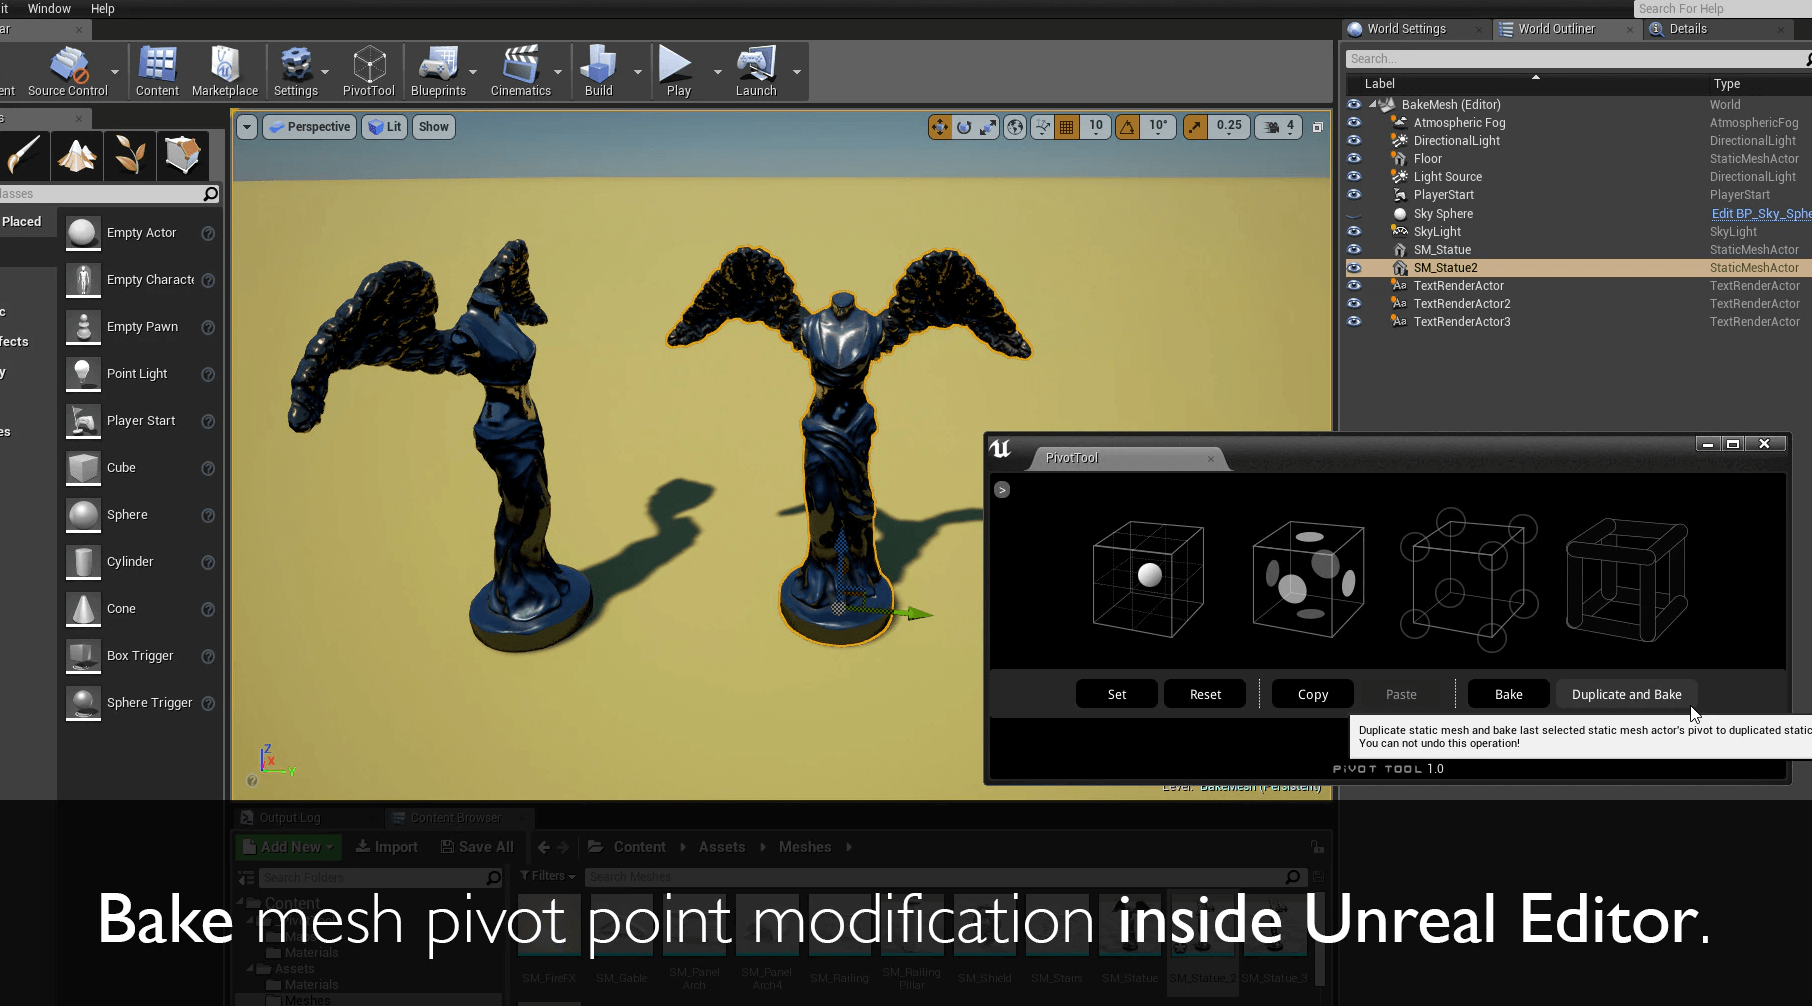Image resolution: width=1812 pixels, height=1006 pixels.
Task: Open the Cinematics toolbar icon
Action: [520, 71]
